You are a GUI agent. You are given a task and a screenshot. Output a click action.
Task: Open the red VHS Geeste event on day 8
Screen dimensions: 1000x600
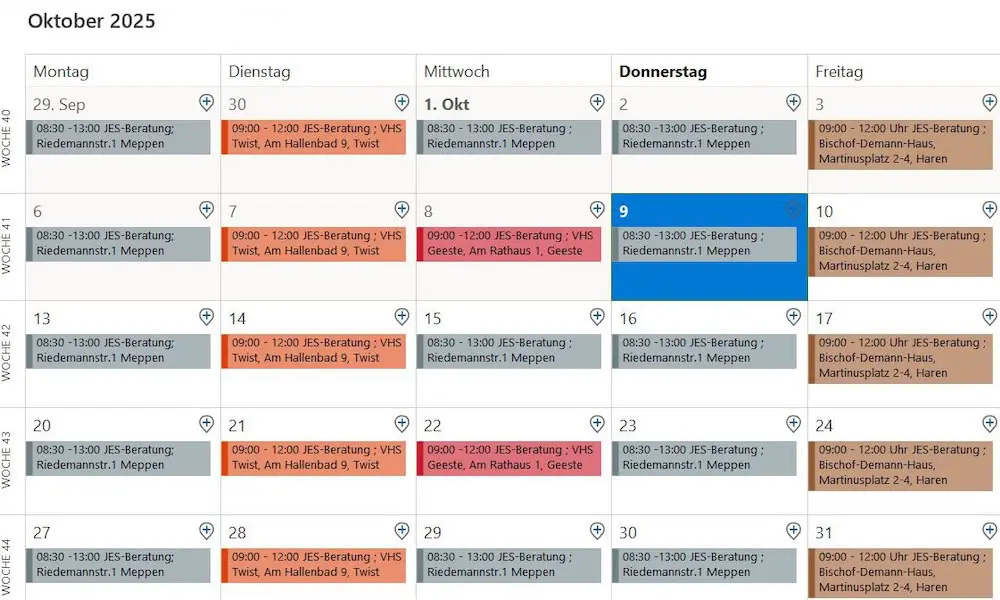click(510, 244)
